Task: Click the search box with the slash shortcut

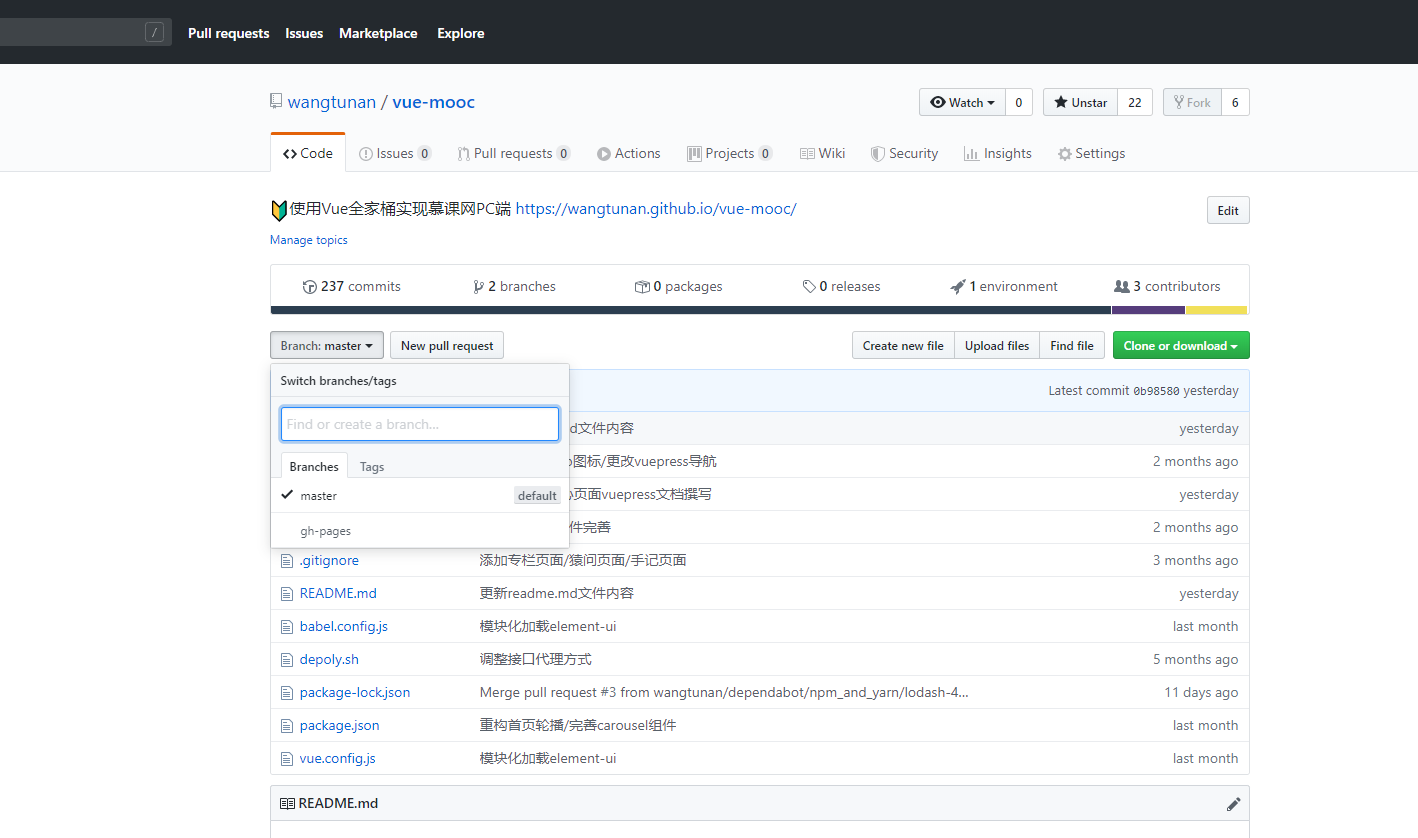Action: 86,32
